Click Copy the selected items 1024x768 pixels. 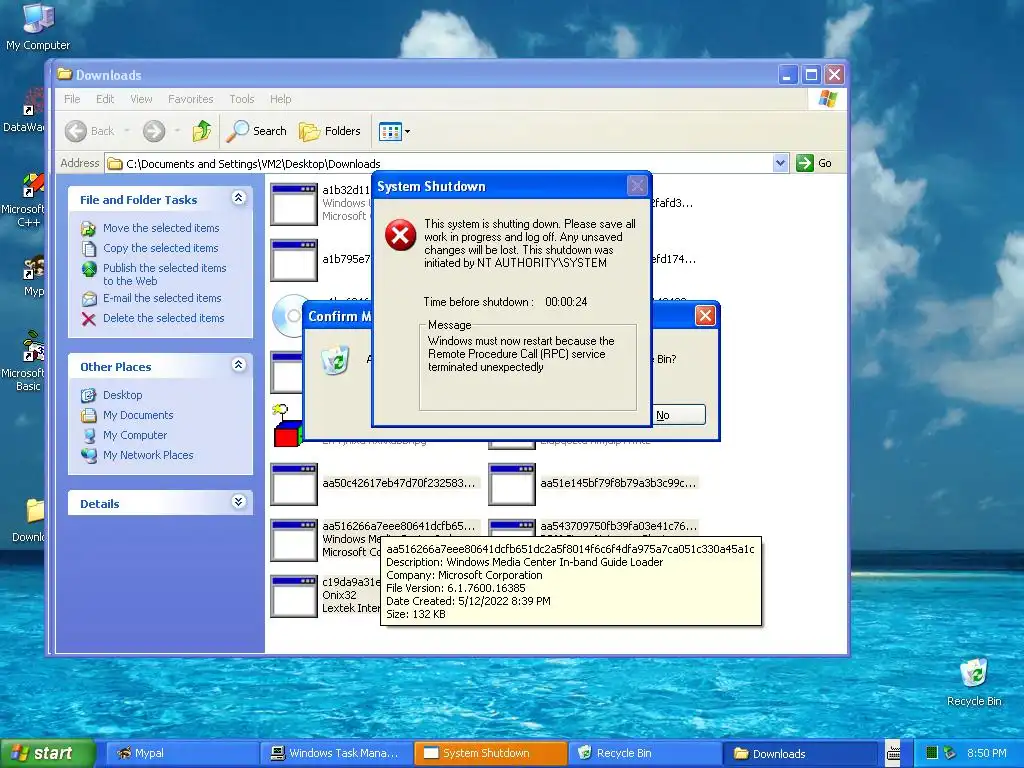[161, 248]
